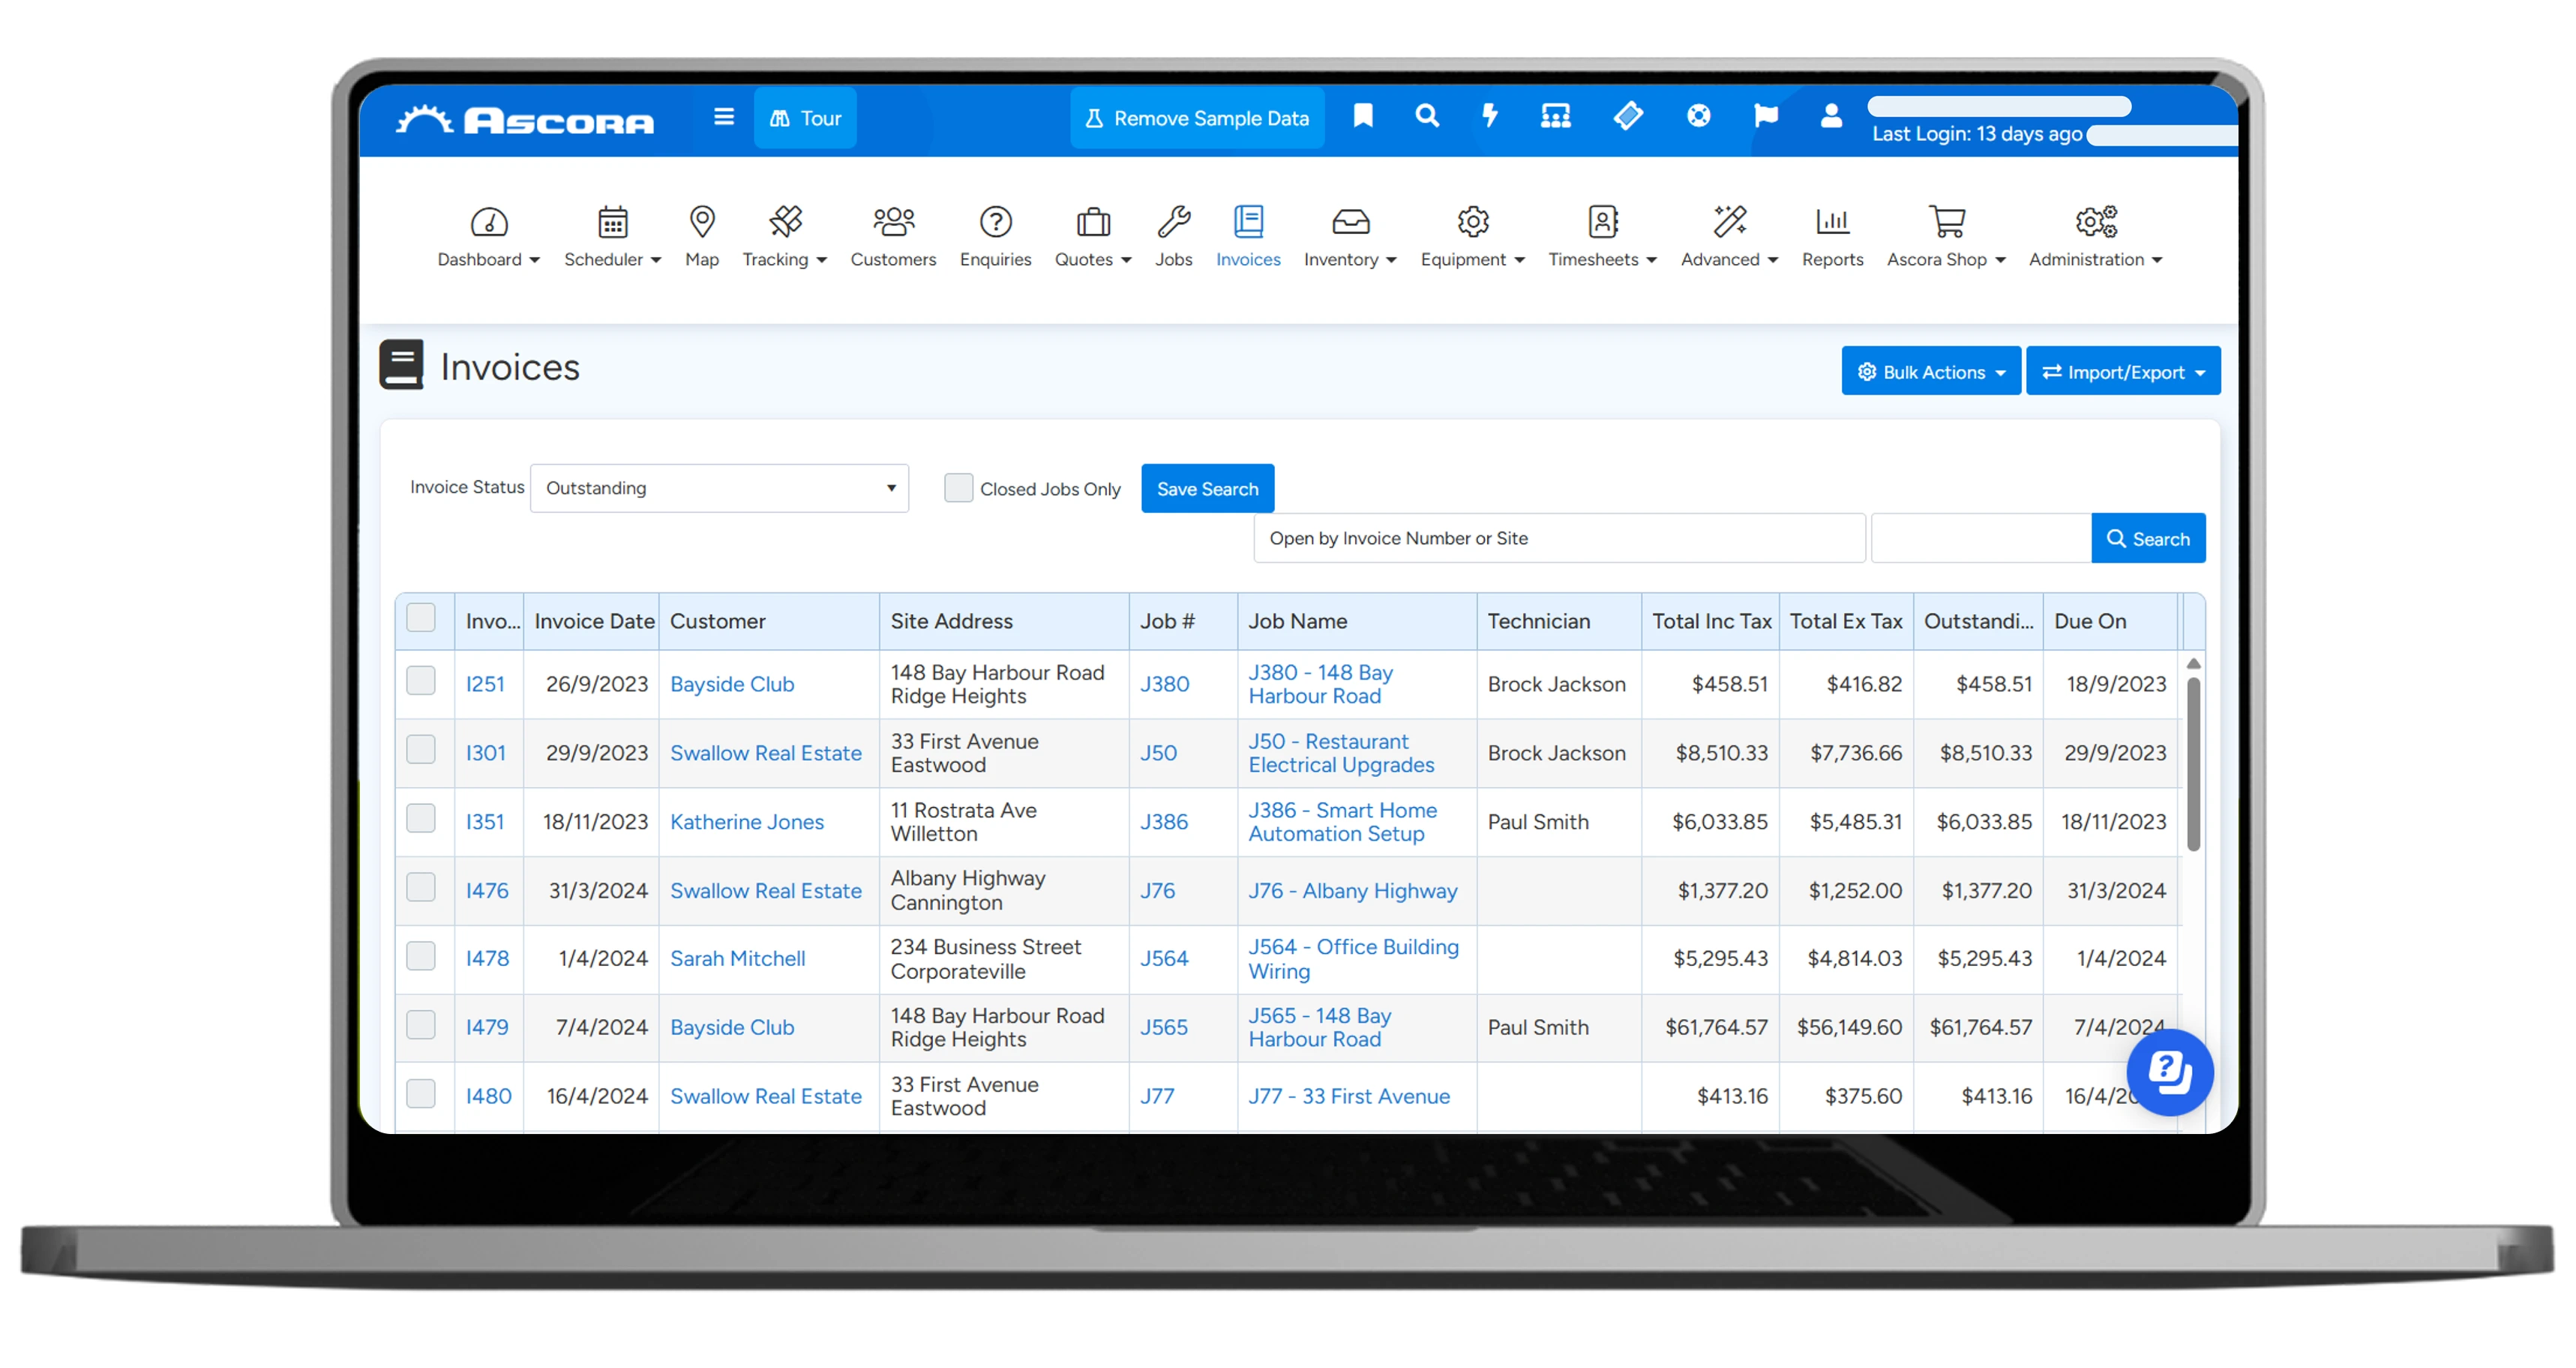Click the Tracking satellite icon
This screenshot has height=1368, width=2576.
pos(785,222)
